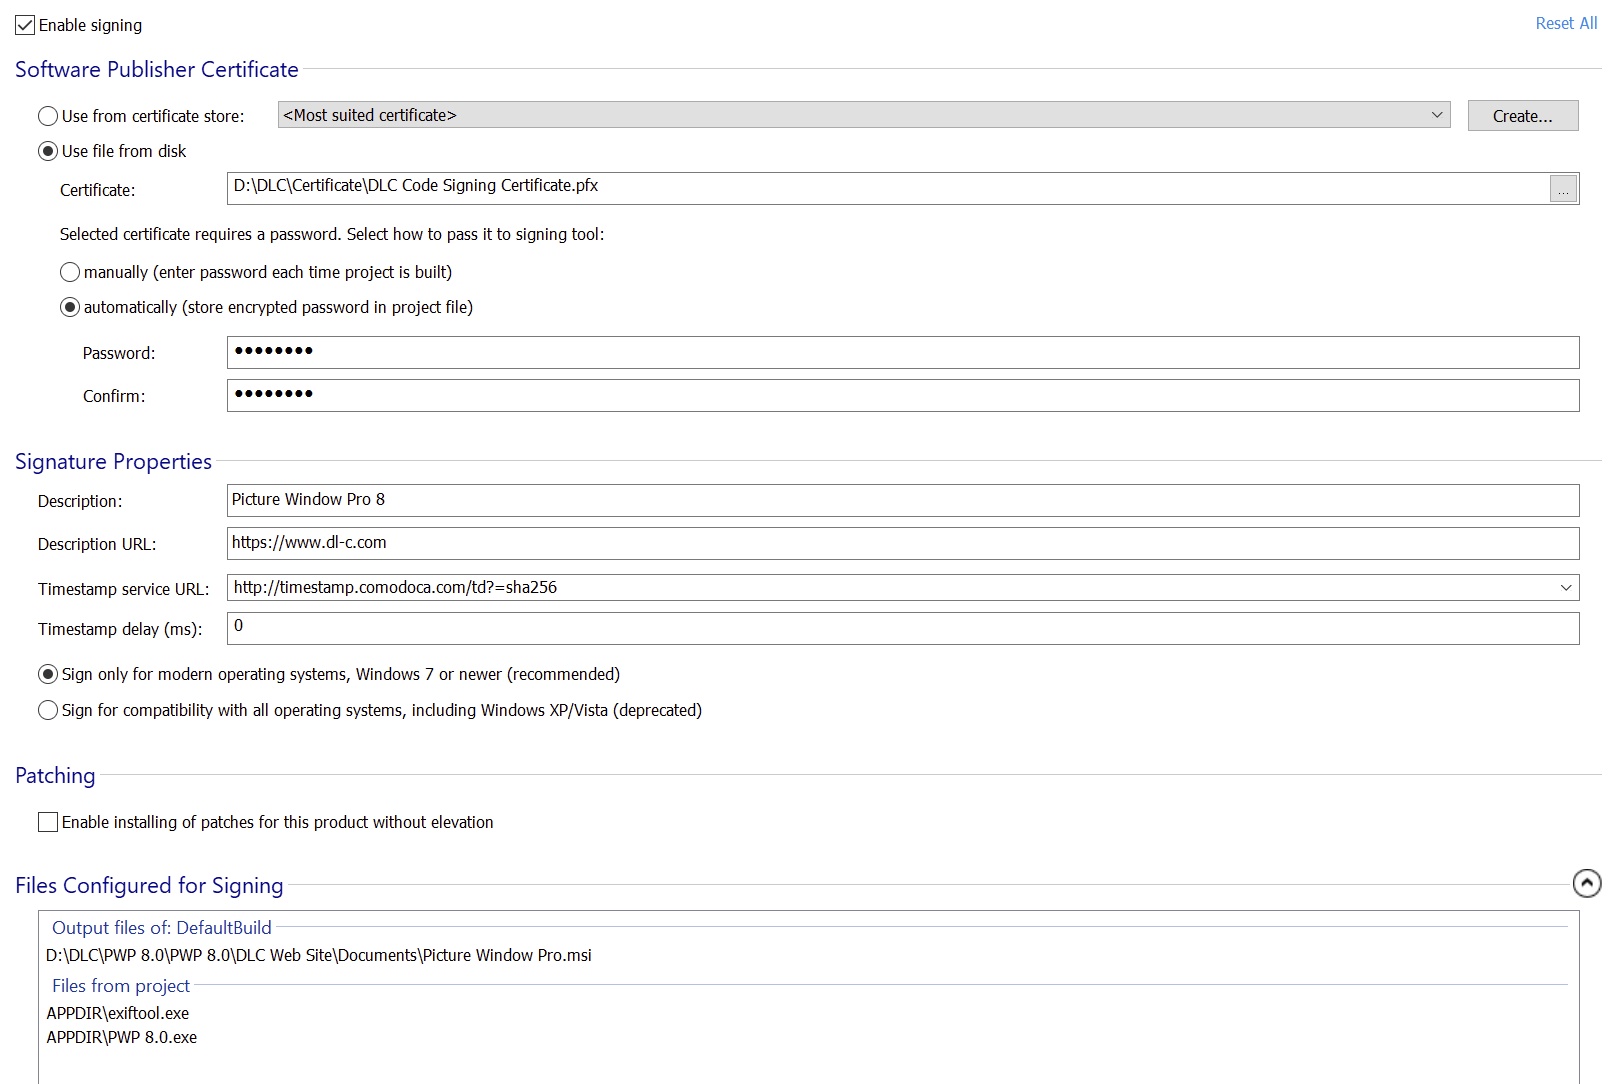Select APPDIR\exiftool.exe in files list
This screenshot has width=1621, height=1084.
[118, 1013]
